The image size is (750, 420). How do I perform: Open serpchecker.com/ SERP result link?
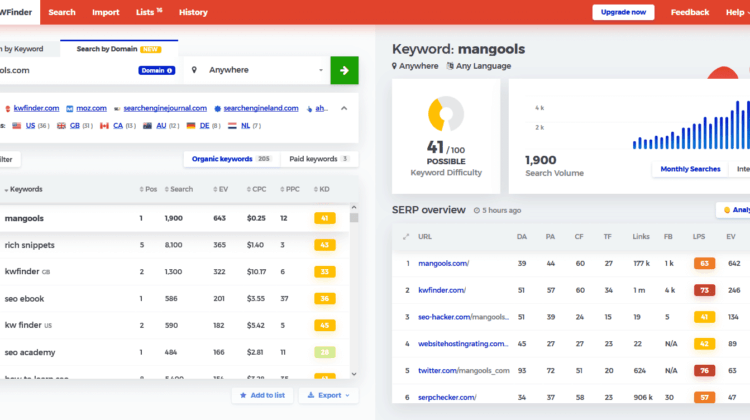pos(447,398)
